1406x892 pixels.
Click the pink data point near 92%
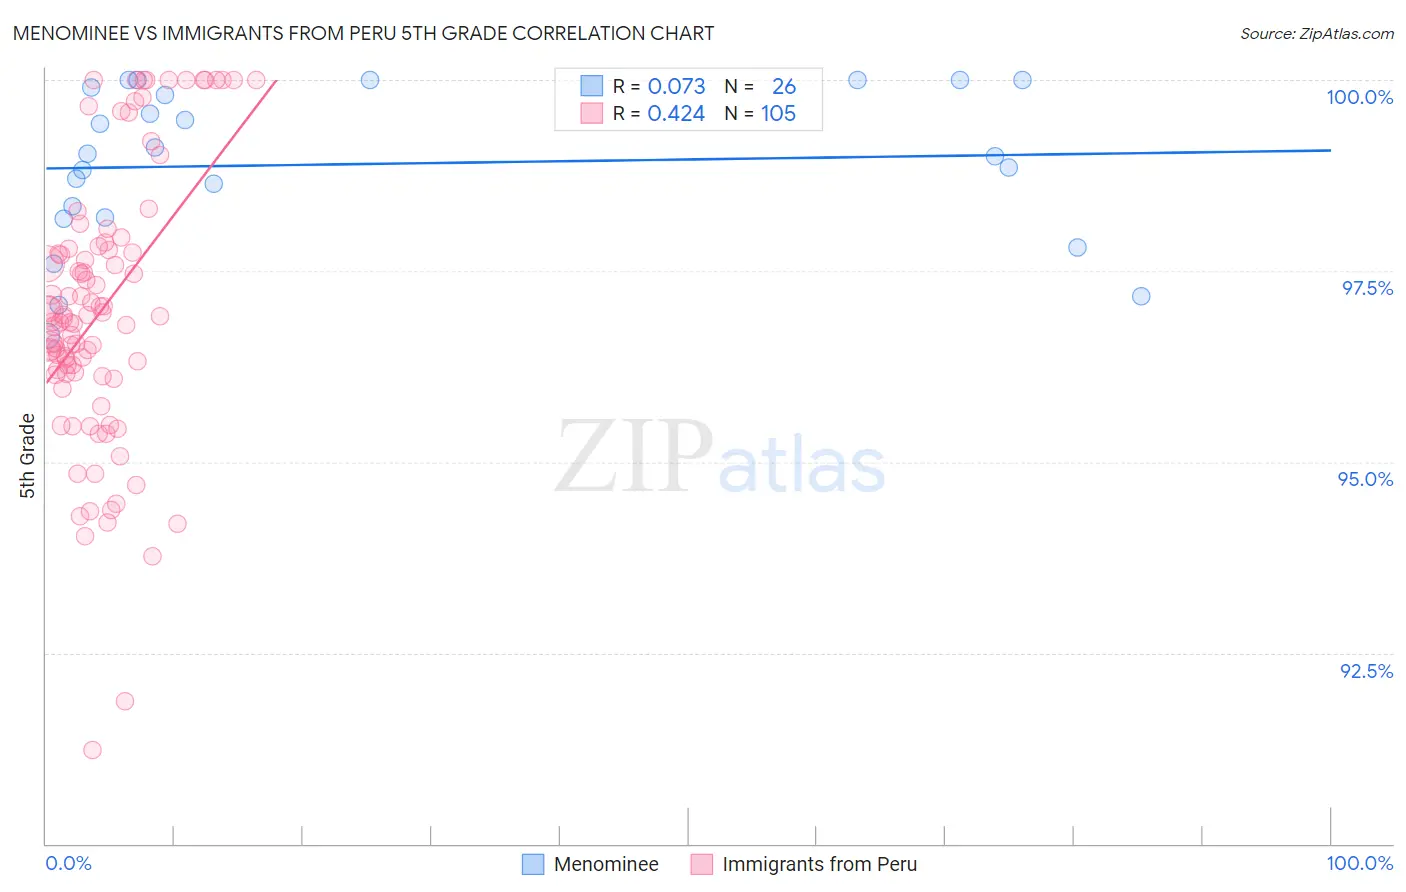125,701
